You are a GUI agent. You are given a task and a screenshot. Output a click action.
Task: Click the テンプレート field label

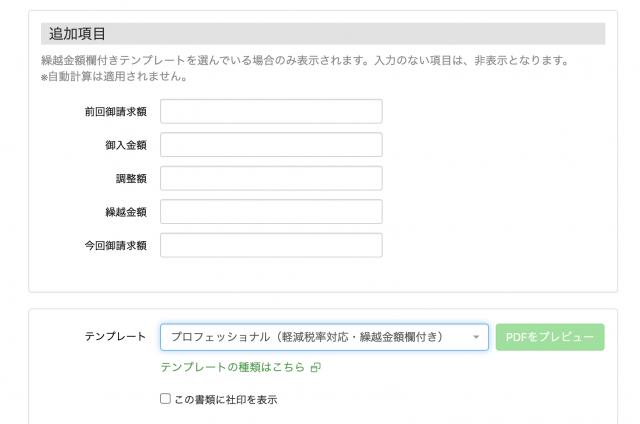click(x=115, y=337)
